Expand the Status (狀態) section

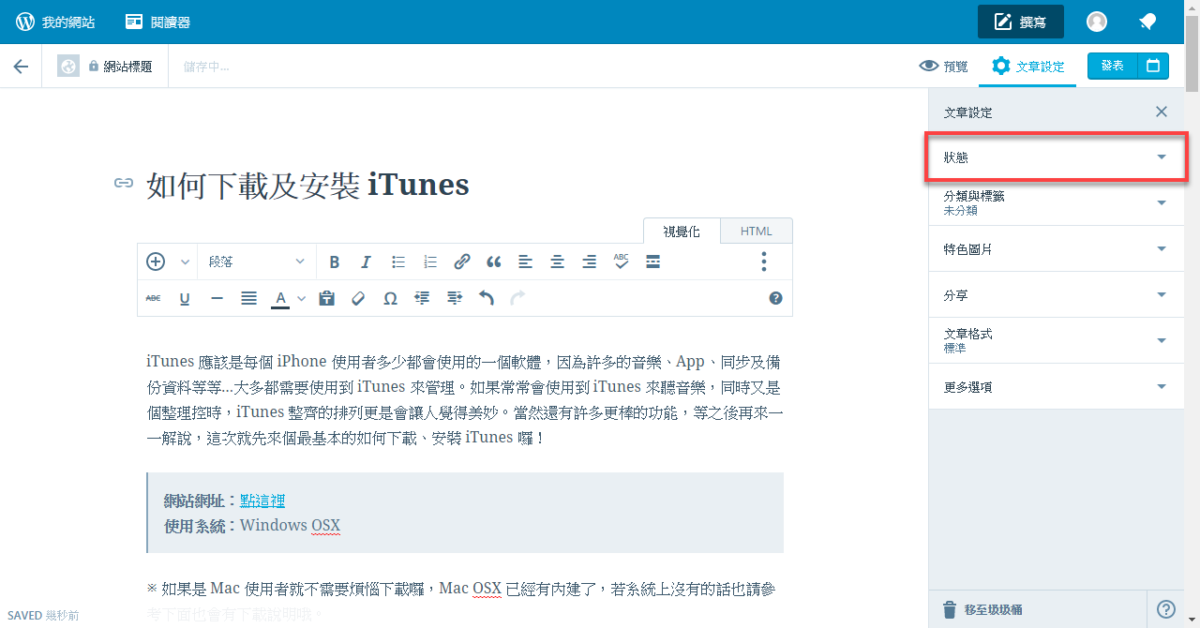[1057, 158]
